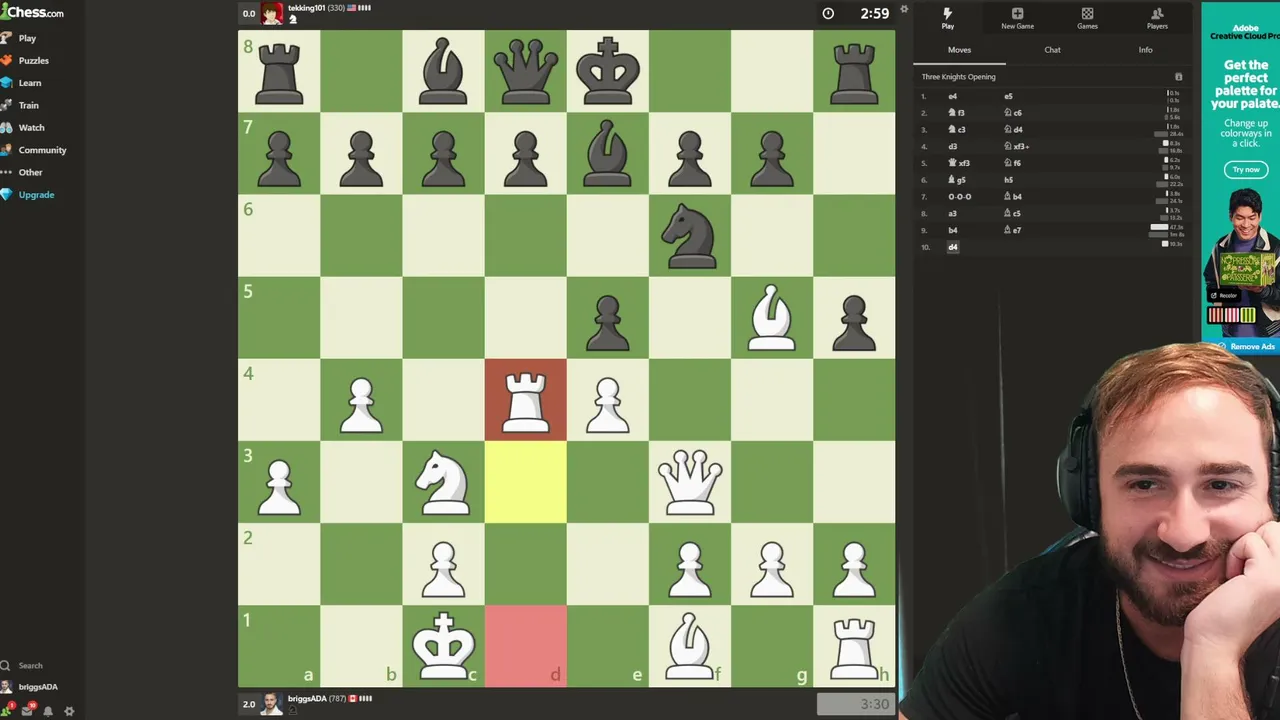Jump to Black's move 8... Bc5

pos(1013,213)
